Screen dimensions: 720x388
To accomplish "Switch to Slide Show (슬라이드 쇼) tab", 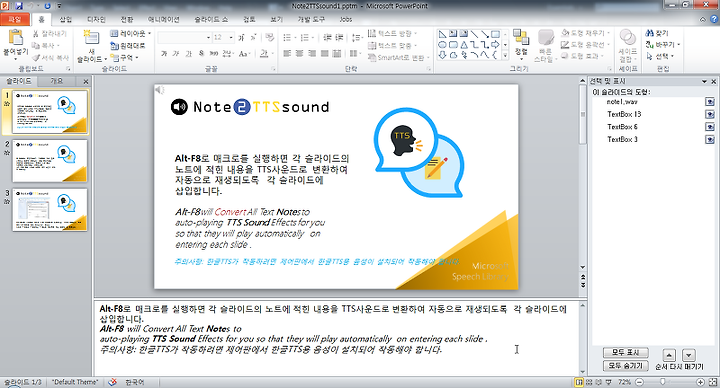I will (211, 19).
